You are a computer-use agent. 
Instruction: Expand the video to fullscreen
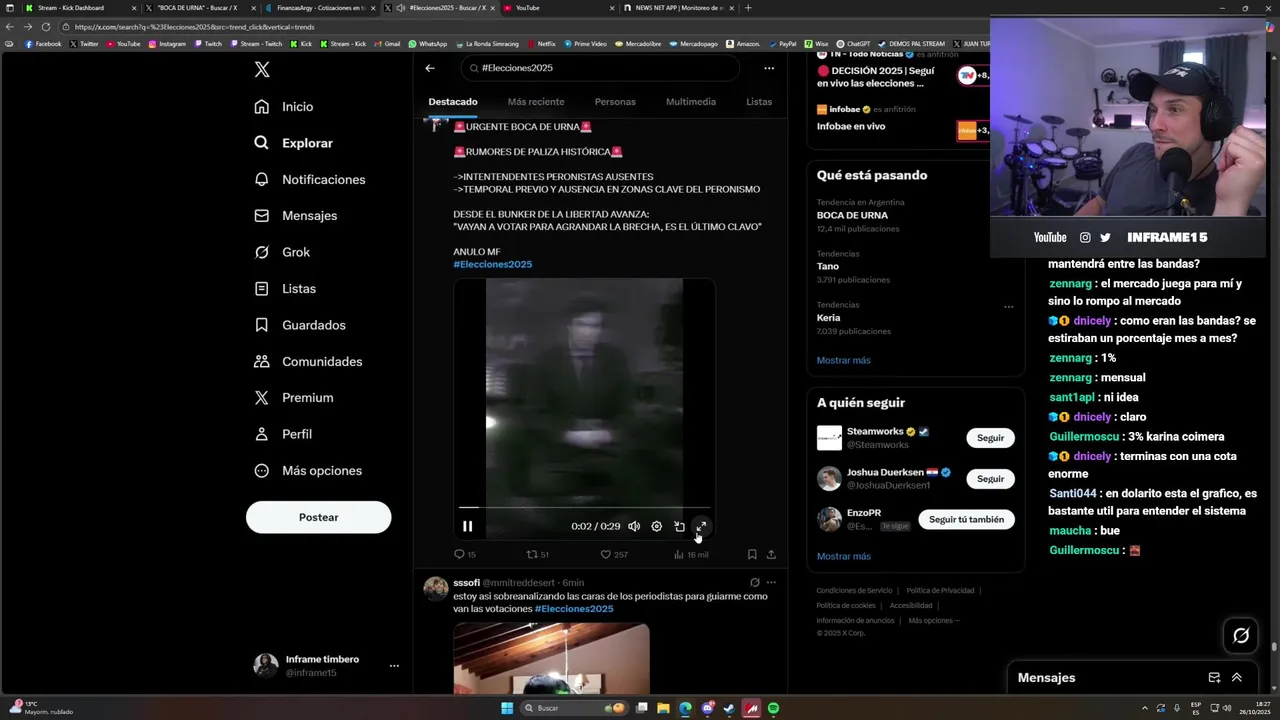tap(701, 527)
